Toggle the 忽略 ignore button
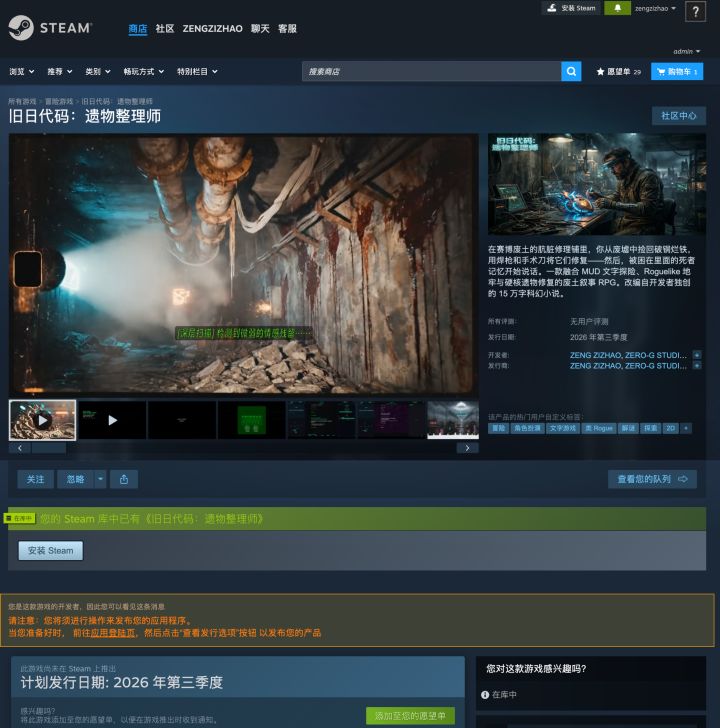The image size is (720, 728). pyautogui.click(x=75, y=479)
